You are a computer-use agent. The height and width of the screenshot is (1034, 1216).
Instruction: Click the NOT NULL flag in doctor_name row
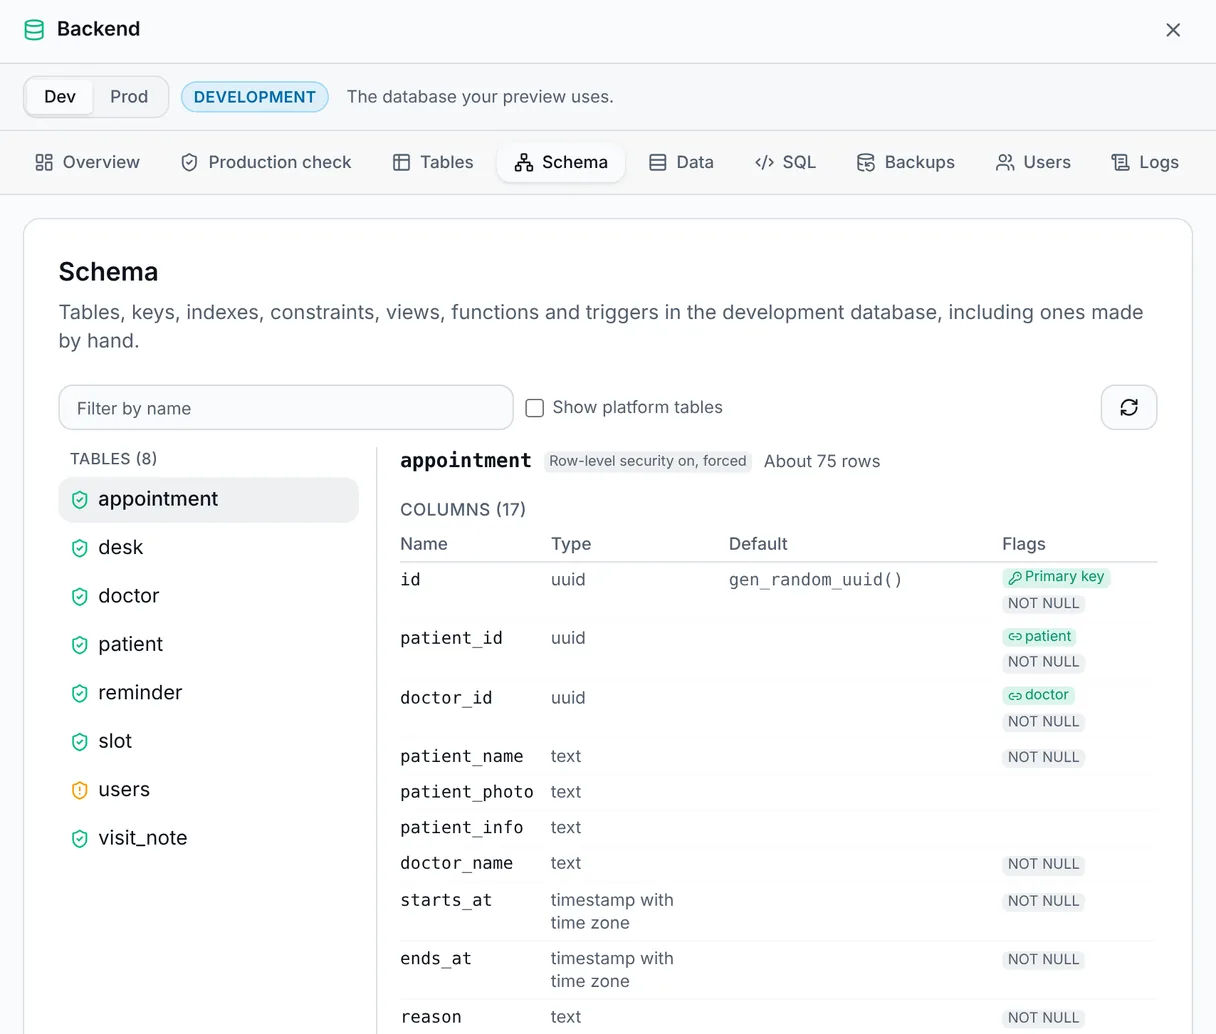coord(1043,864)
